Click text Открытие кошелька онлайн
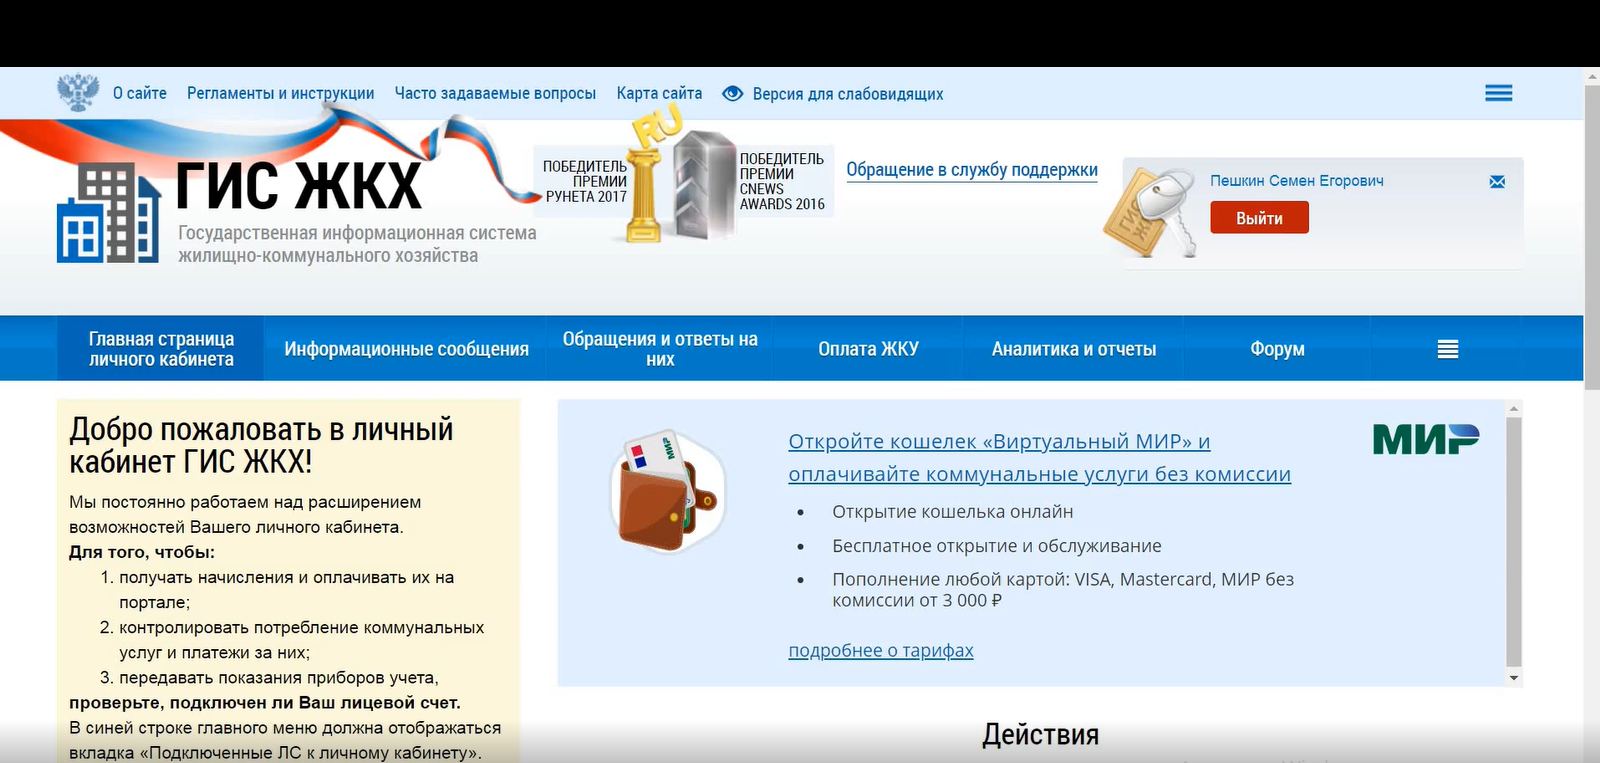 [x=953, y=512]
